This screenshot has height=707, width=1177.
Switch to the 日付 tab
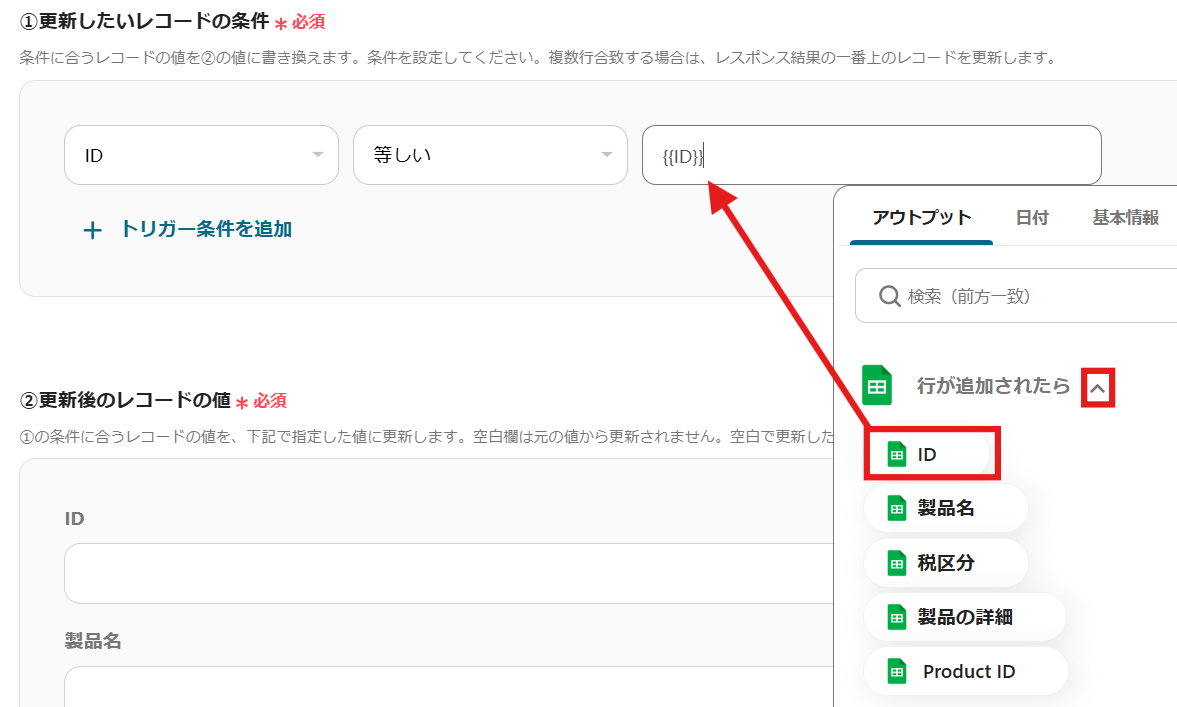(1032, 218)
